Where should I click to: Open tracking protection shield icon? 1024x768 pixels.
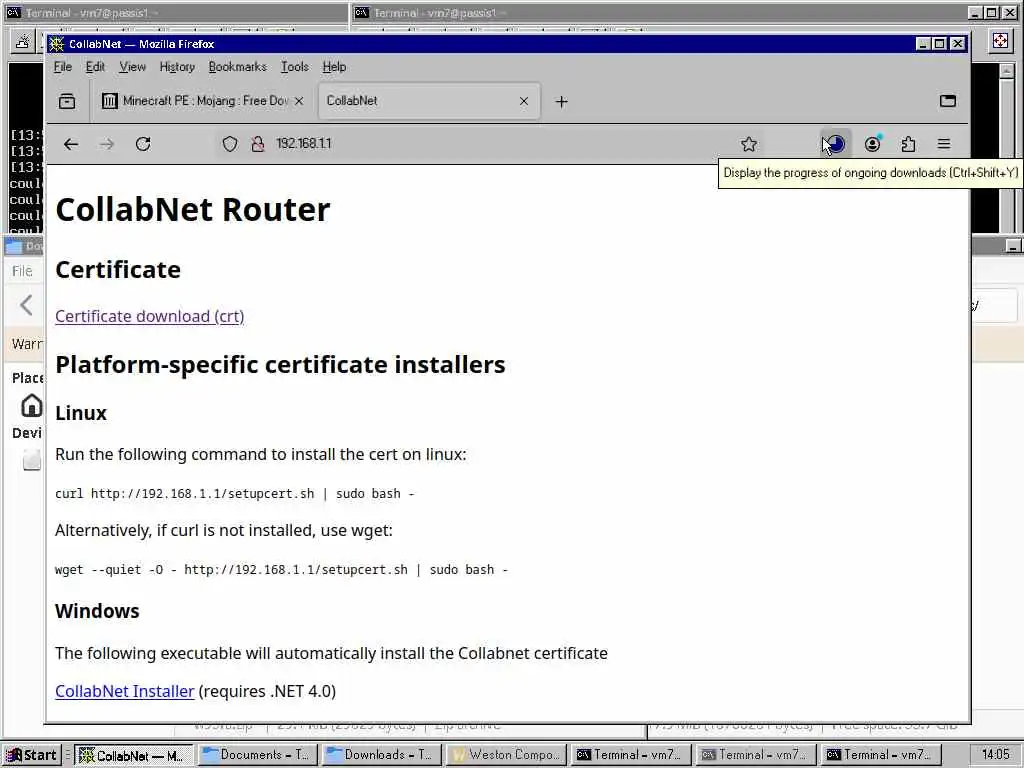tap(230, 144)
